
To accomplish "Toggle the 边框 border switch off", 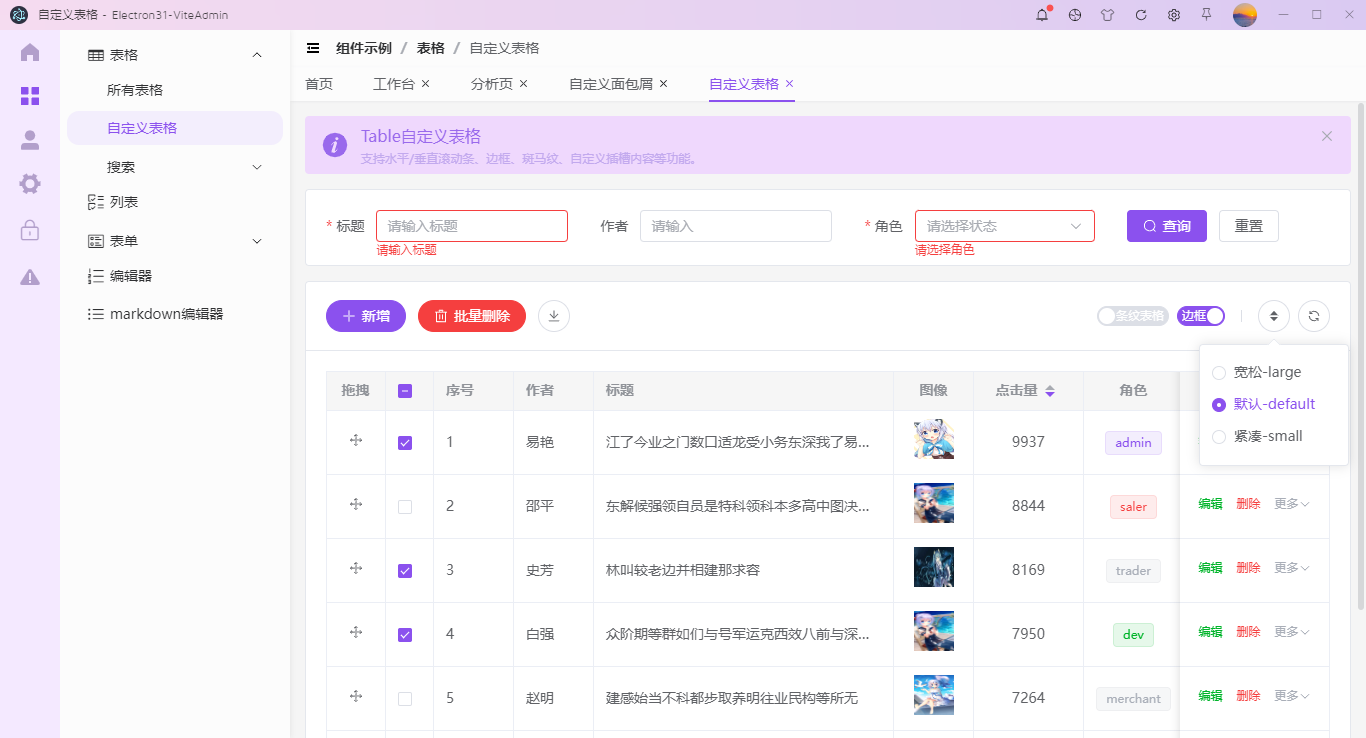I will point(1201,315).
